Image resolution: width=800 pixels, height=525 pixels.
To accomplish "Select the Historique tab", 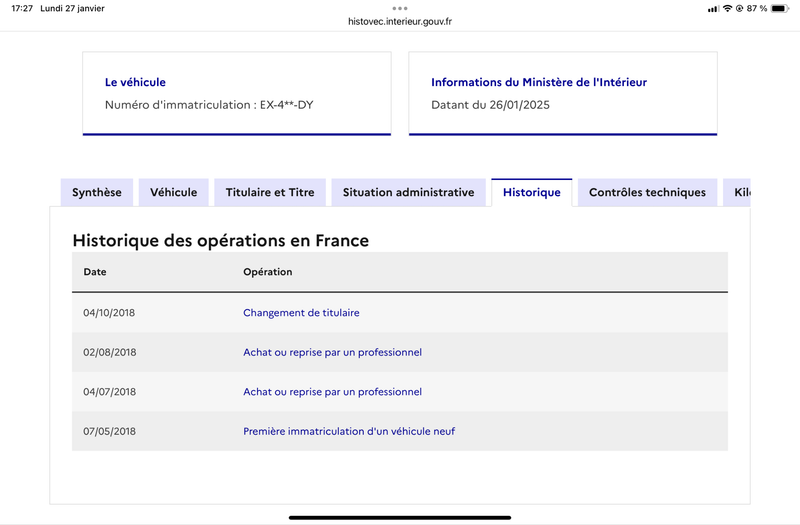I will (x=532, y=192).
